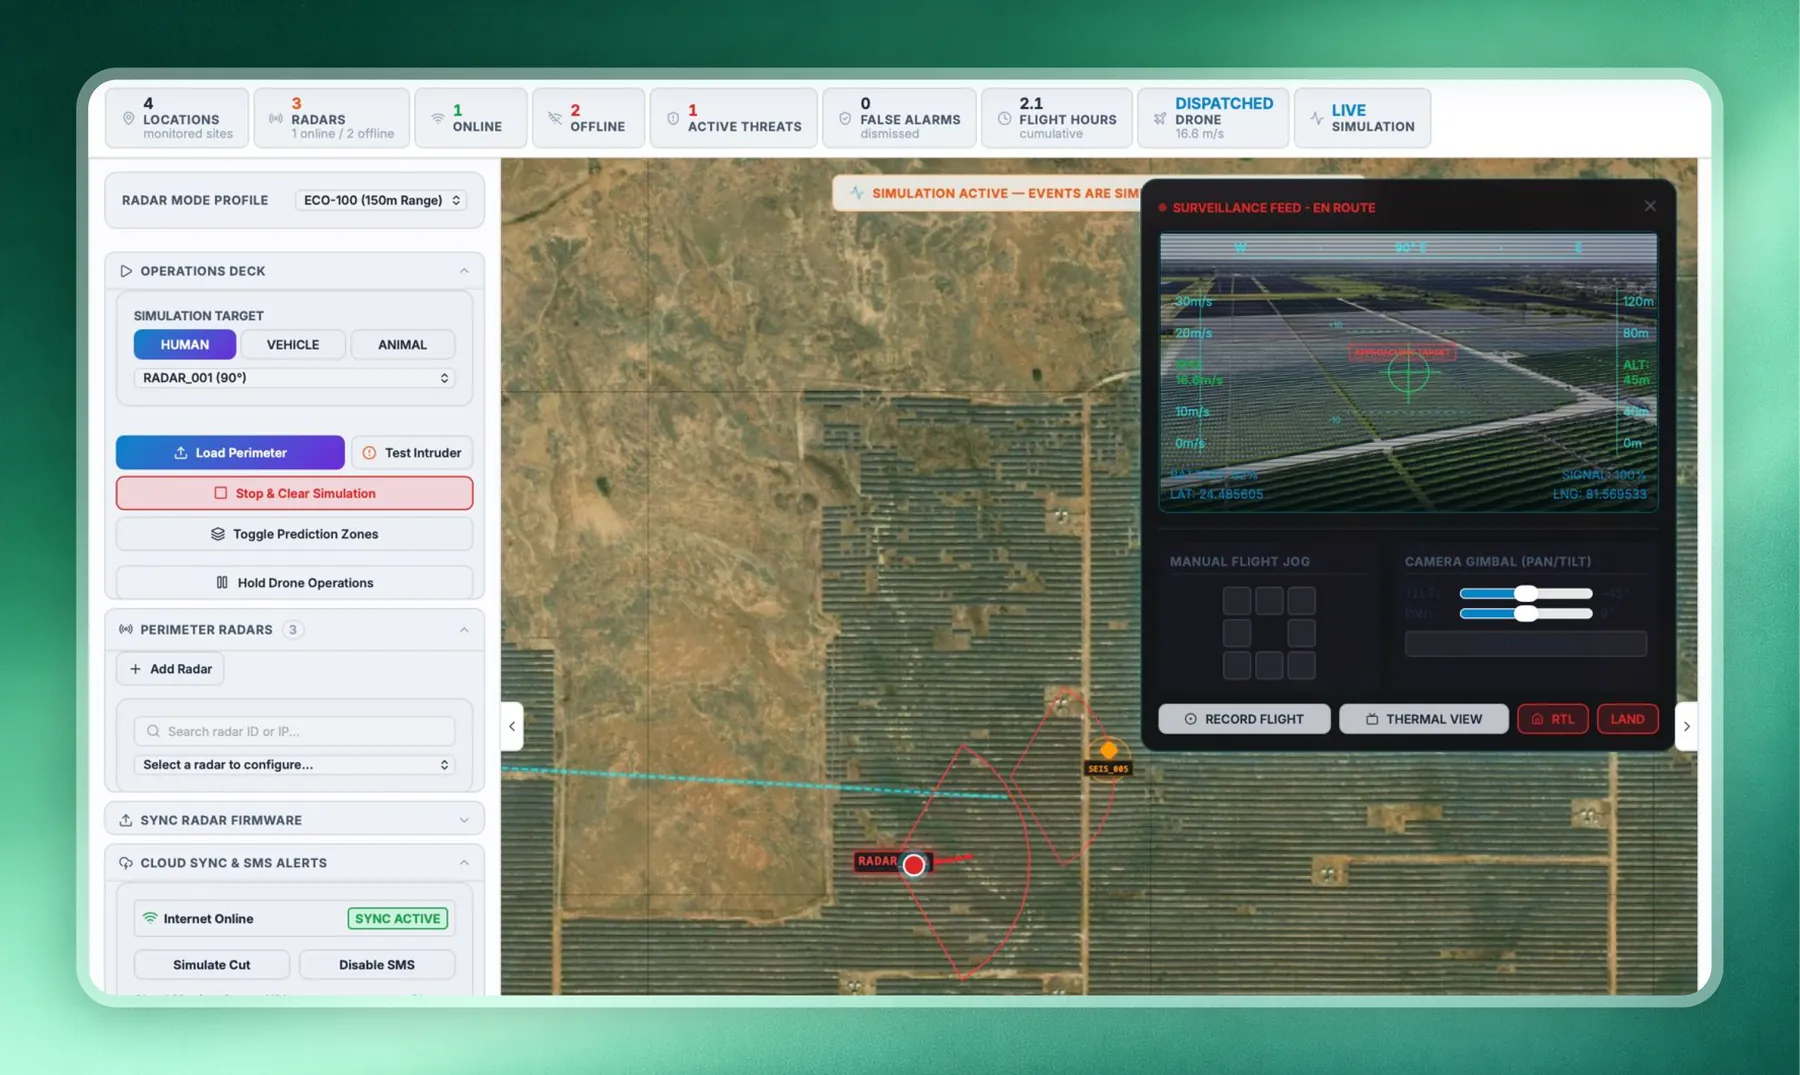Click the location pin icon in Locations card
1800x1075 pixels.
click(x=128, y=118)
